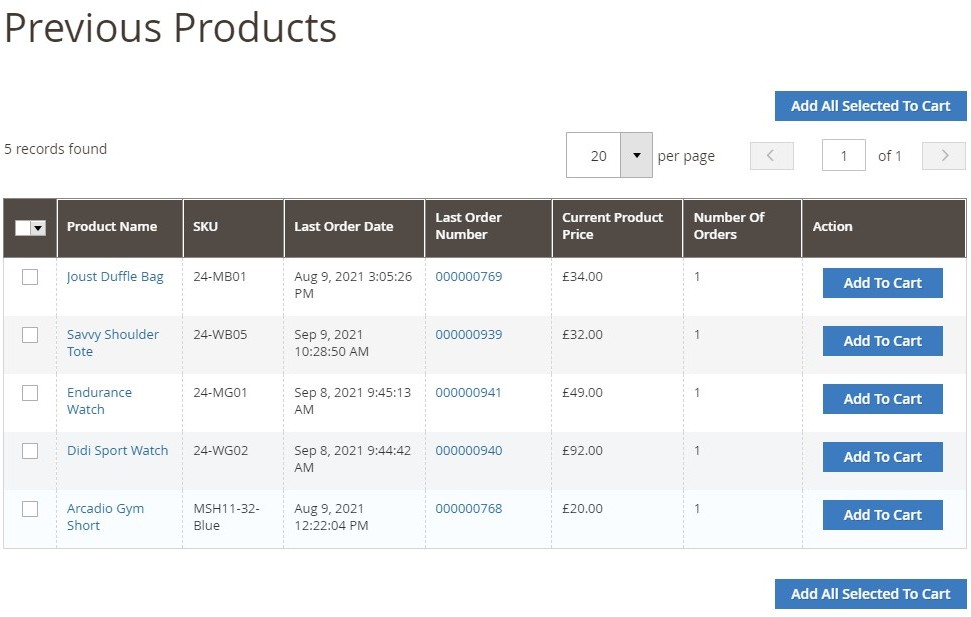Screen dimensions: 971x617
Task: Check the Didi Sport Watch row checkbox
Action: pyautogui.click(x=30, y=451)
